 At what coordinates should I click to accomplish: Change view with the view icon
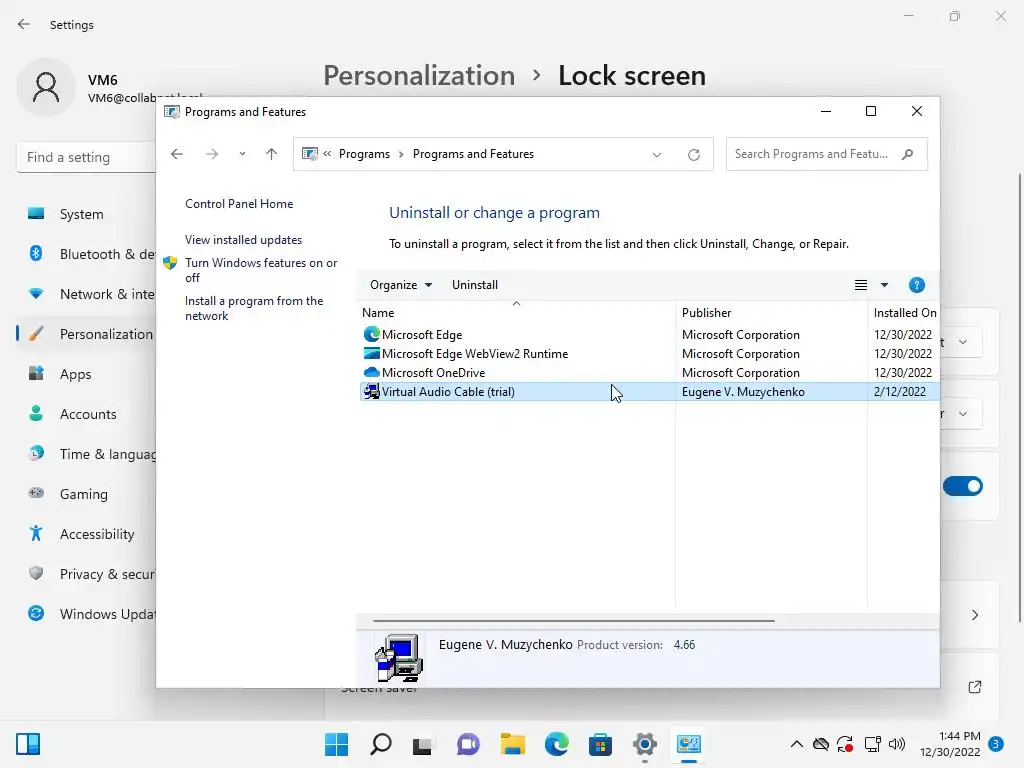pyautogui.click(x=861, y=285)
